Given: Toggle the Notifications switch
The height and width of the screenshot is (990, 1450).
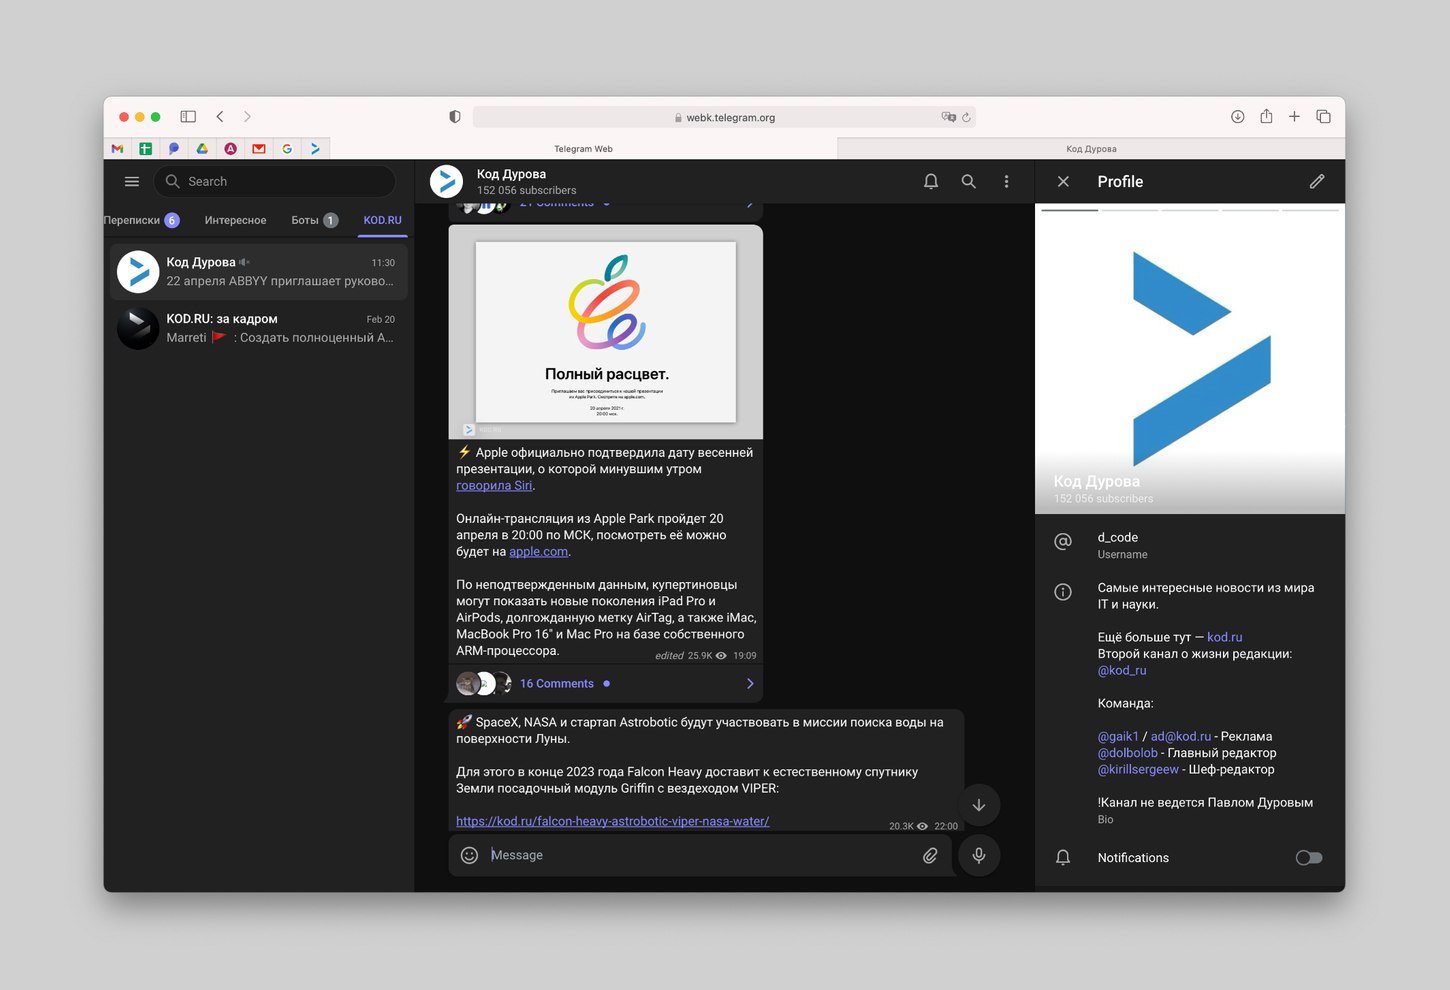Looking at the screenshot, I should click(x=1309, y=858).
